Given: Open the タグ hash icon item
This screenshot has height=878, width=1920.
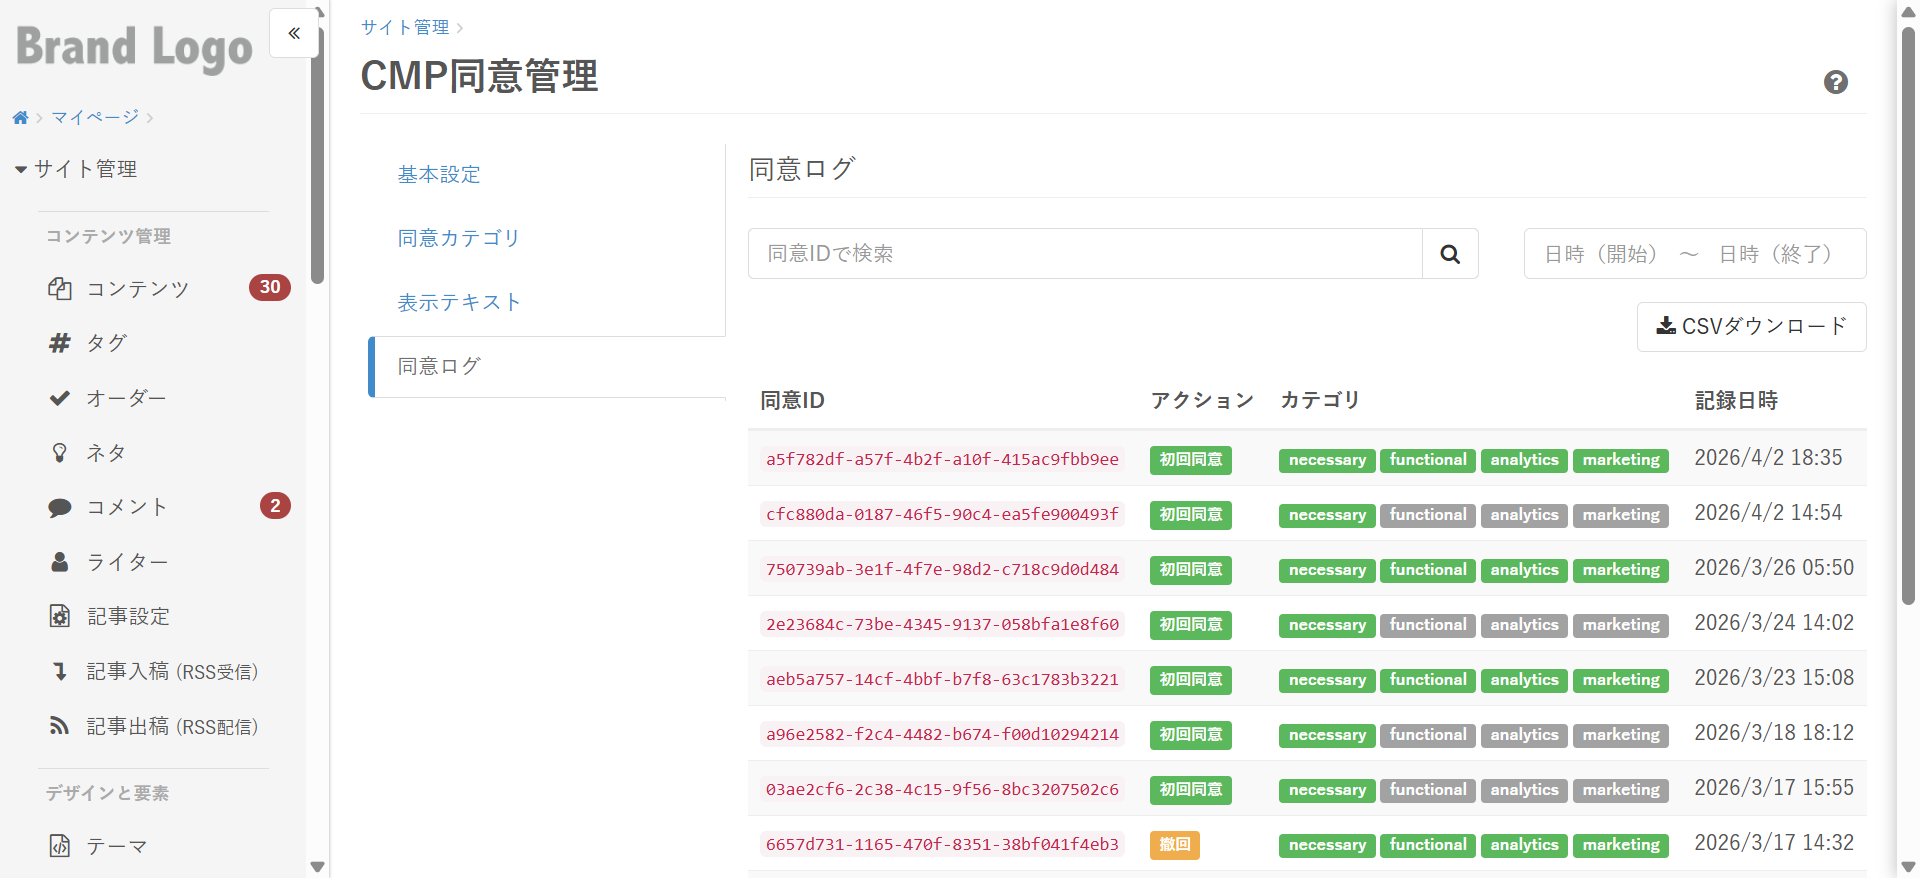Looking at the screenshot, I should click(x=106, y=343).
